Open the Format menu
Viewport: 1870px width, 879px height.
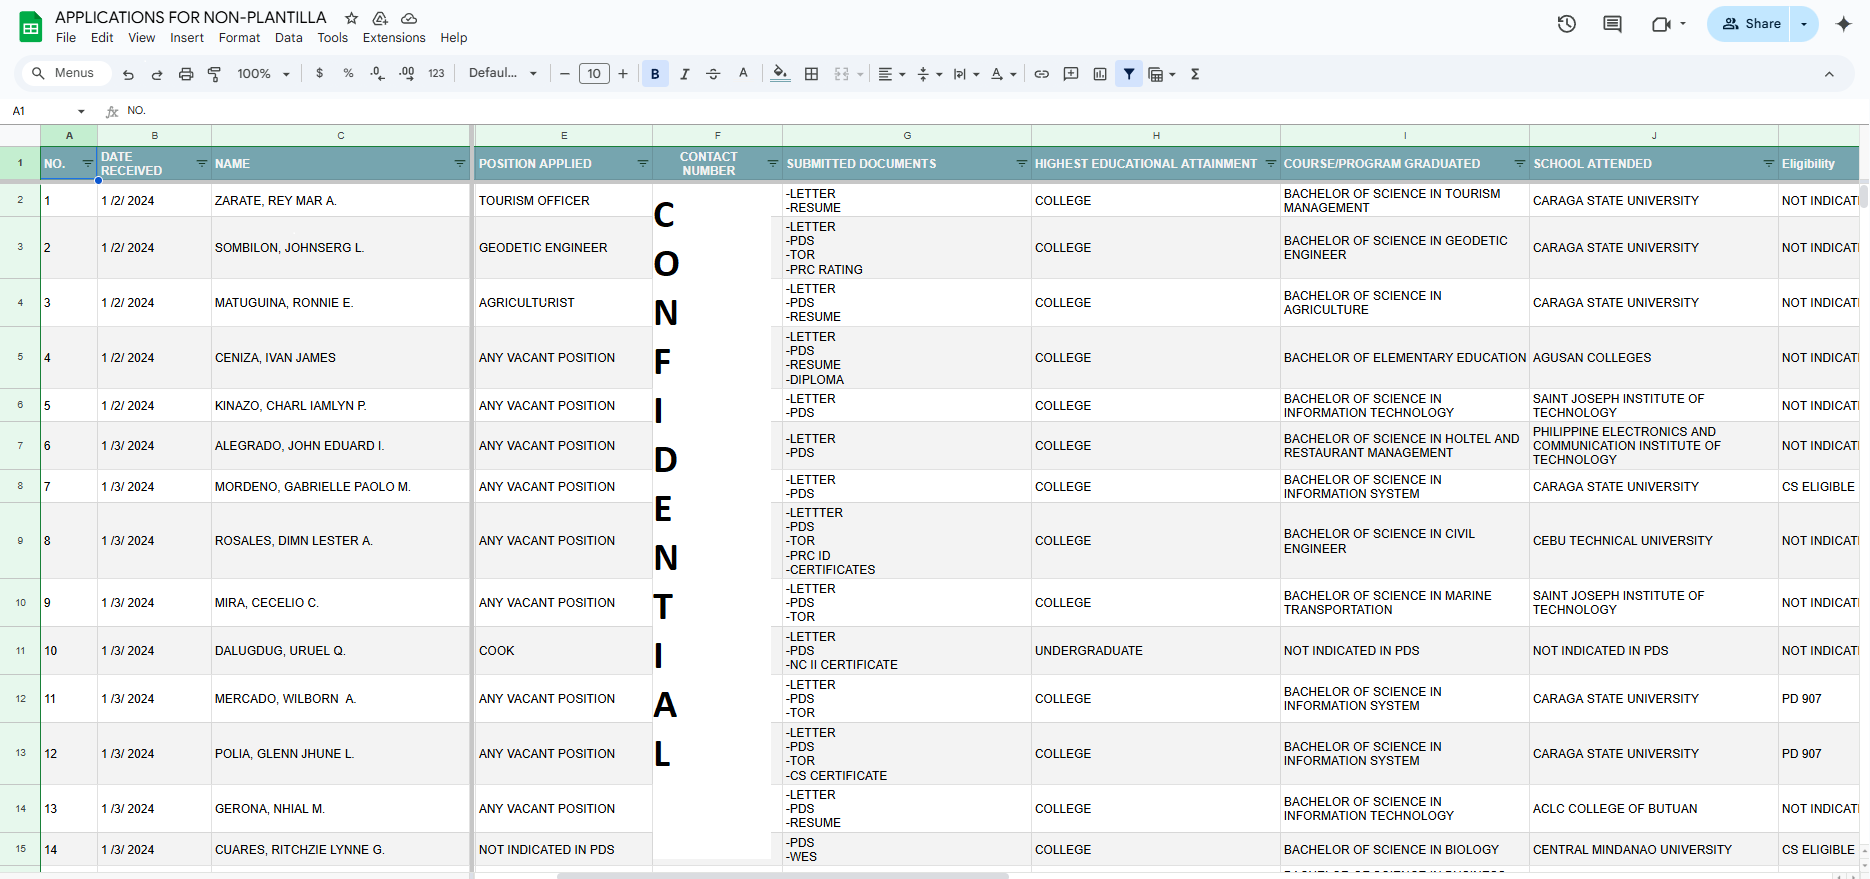(x=239, y=38)
